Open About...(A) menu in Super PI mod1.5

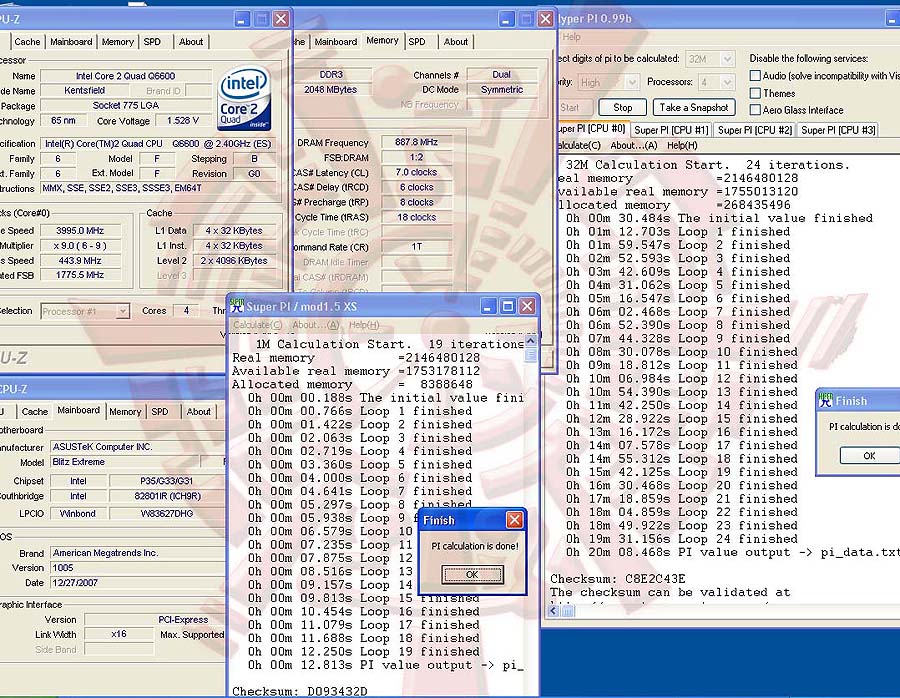tap(315, 325)
